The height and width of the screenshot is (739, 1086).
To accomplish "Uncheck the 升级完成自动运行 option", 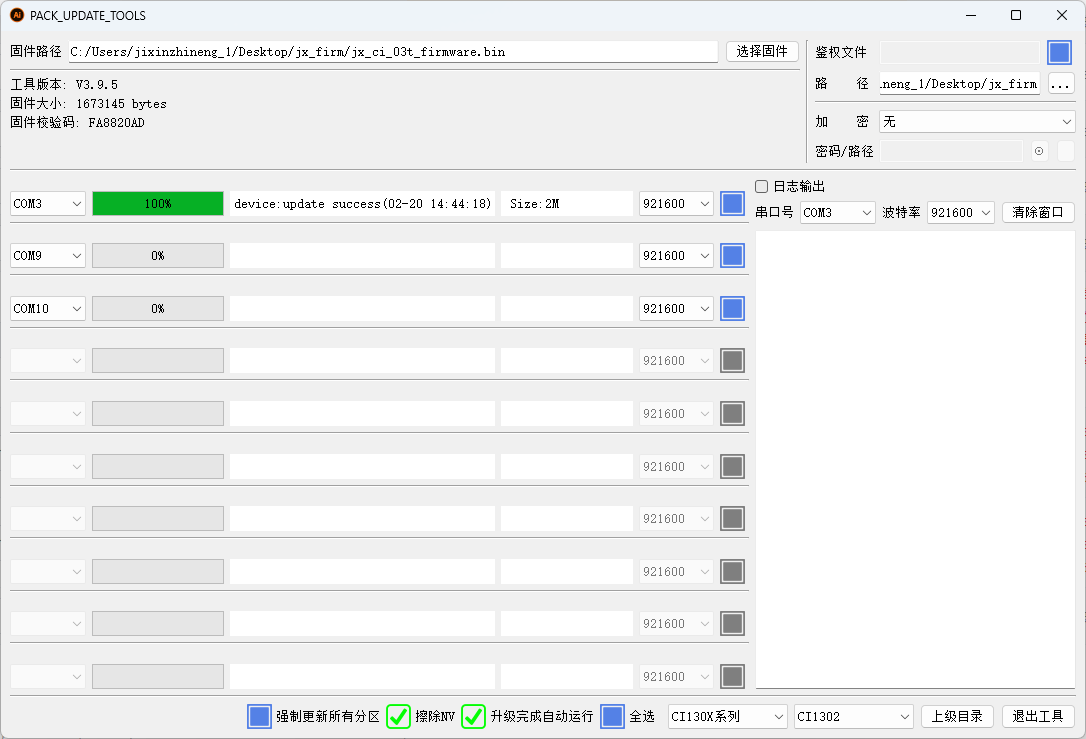I will click(x=473, y=716).
